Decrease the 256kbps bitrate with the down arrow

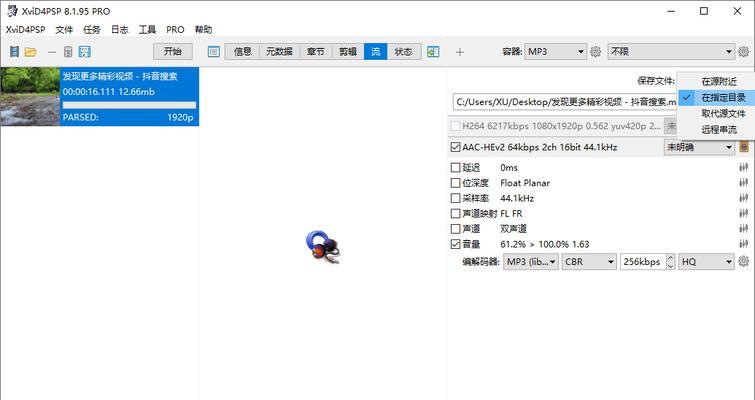point(670,266)
